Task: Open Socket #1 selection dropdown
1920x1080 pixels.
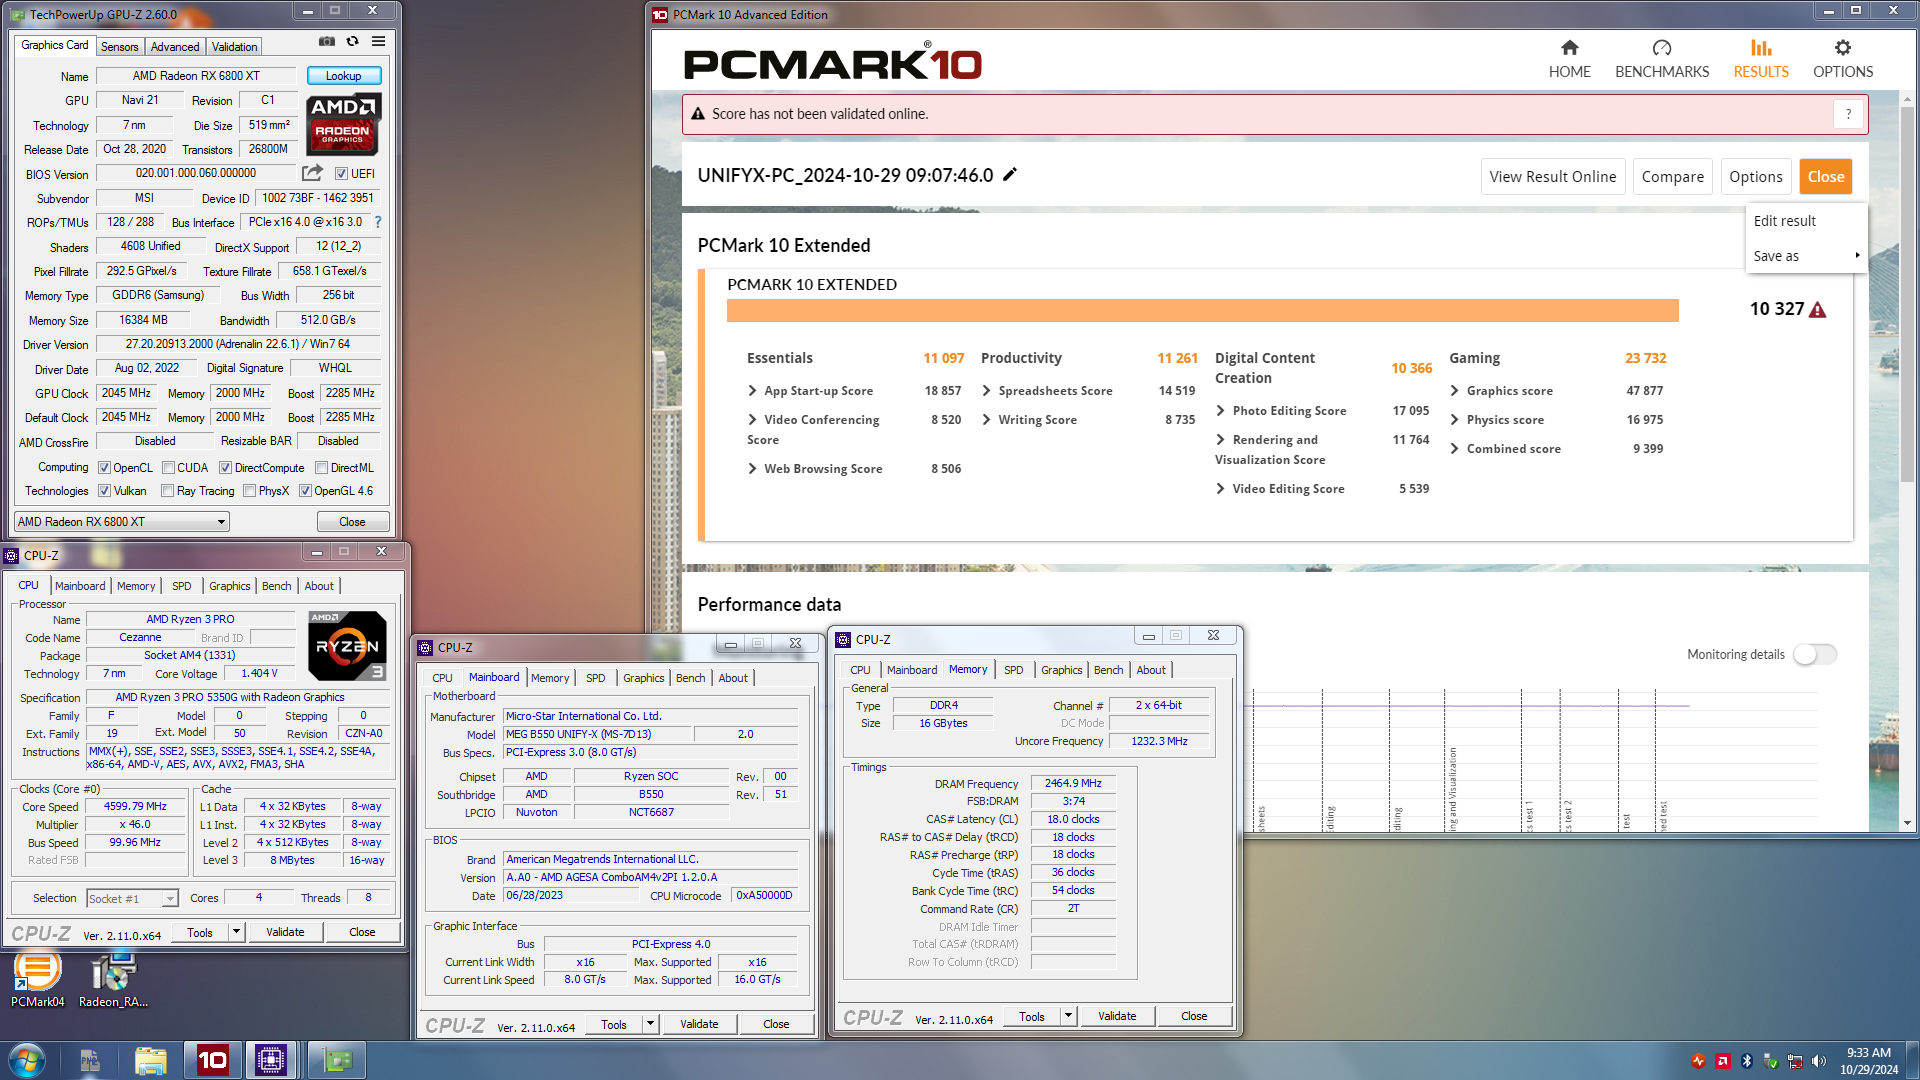Action: pos(132,898)
